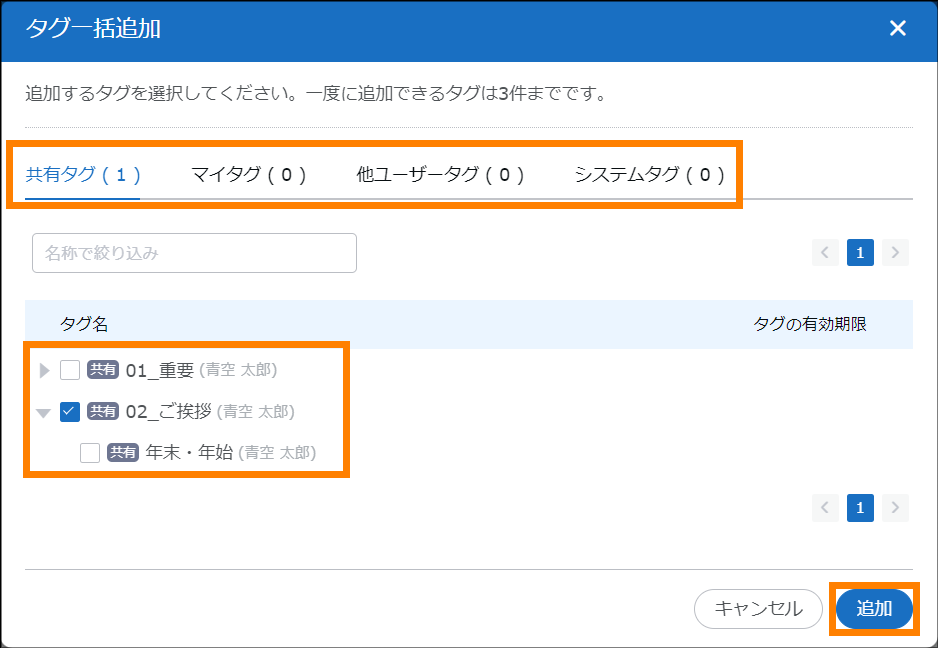Collapse the 02_ご挨拶 tag tree node
This screenshot has height=648, width=938.
[x=43, y=411]
